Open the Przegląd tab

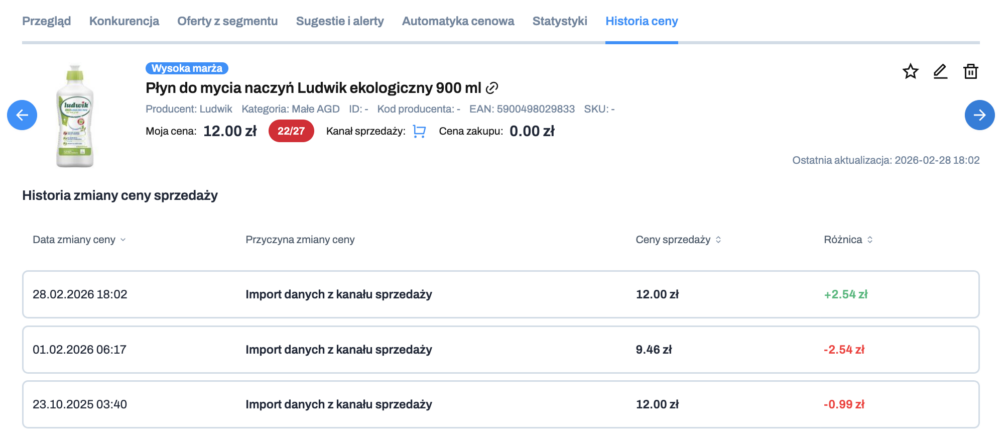coord(46,20)
